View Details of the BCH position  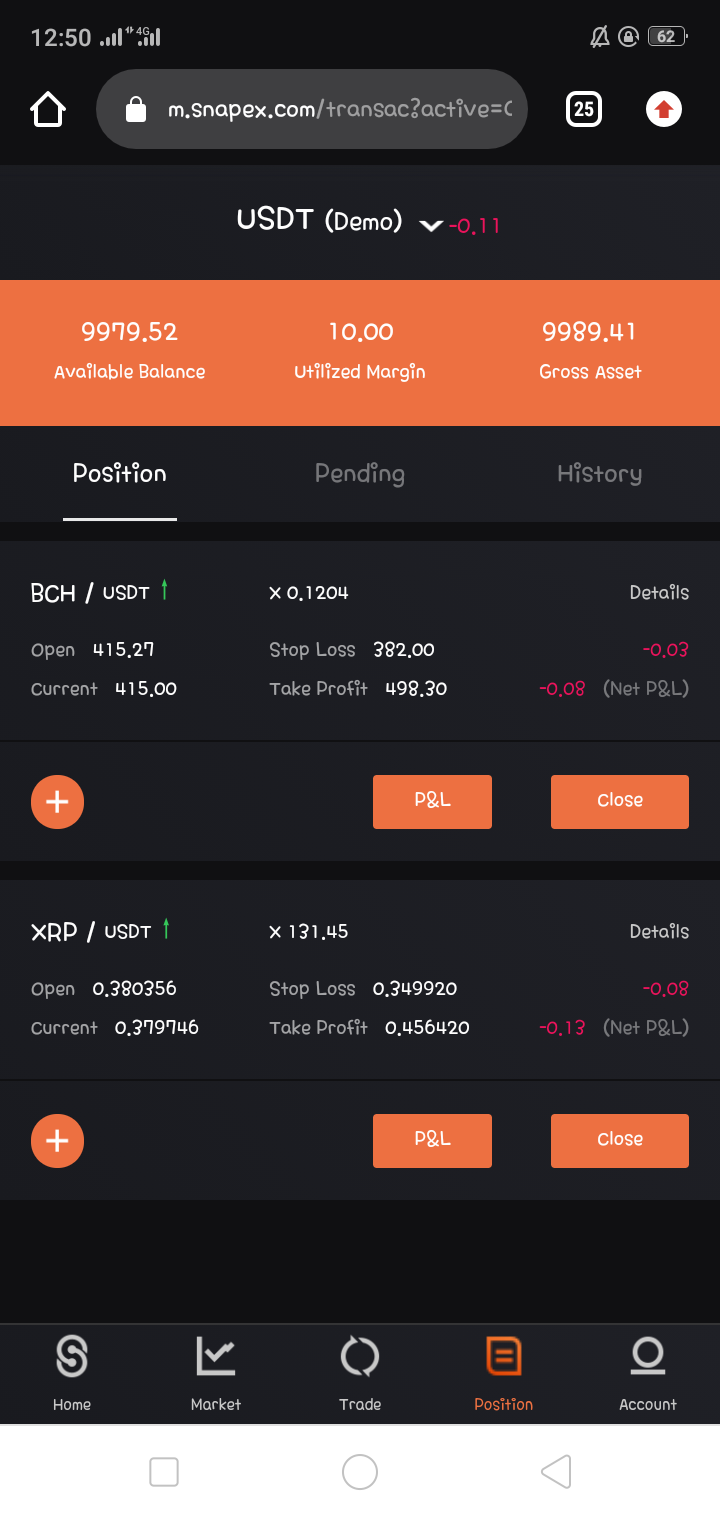tap(659, 593)
